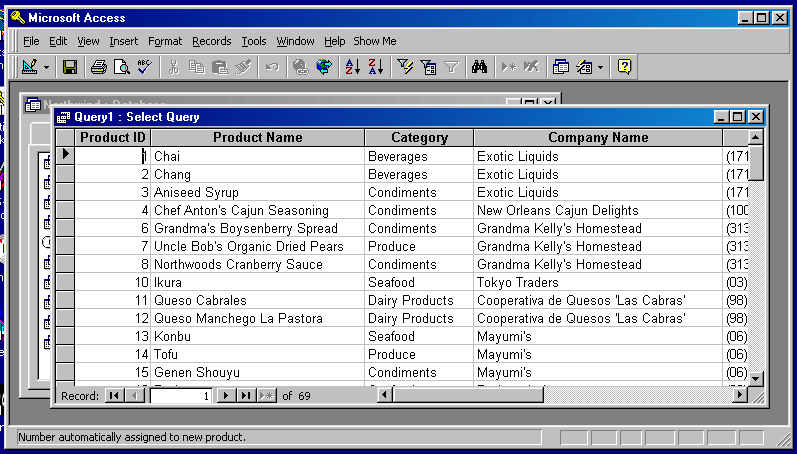Click the Print icon

click(99, 67)
